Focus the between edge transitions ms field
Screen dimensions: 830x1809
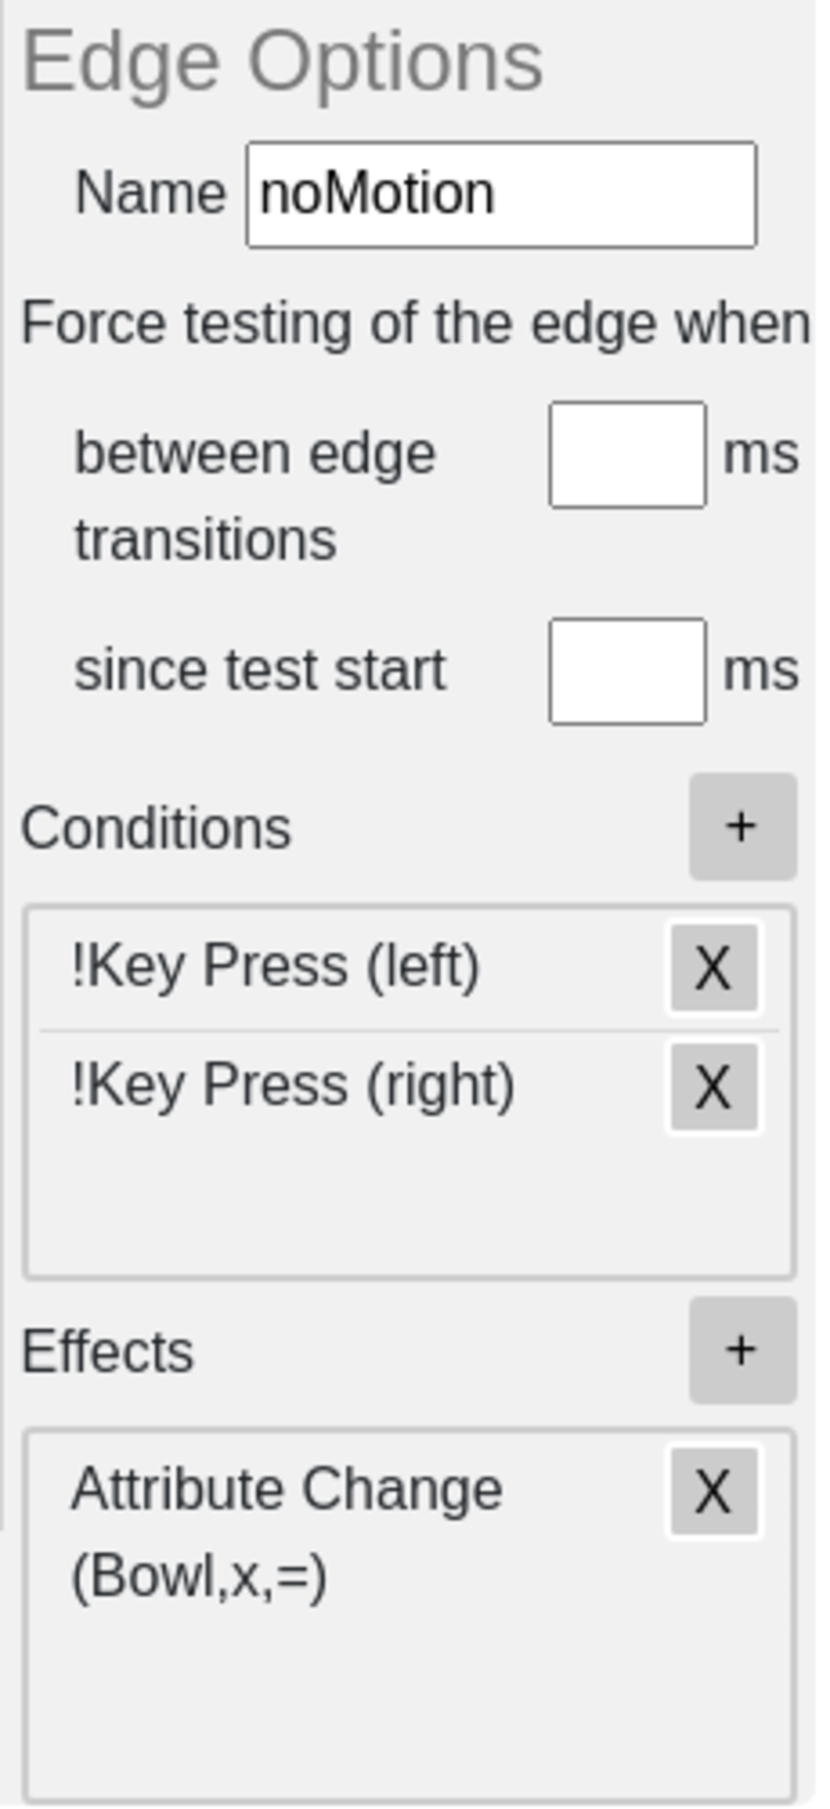[x=627, y=455]
